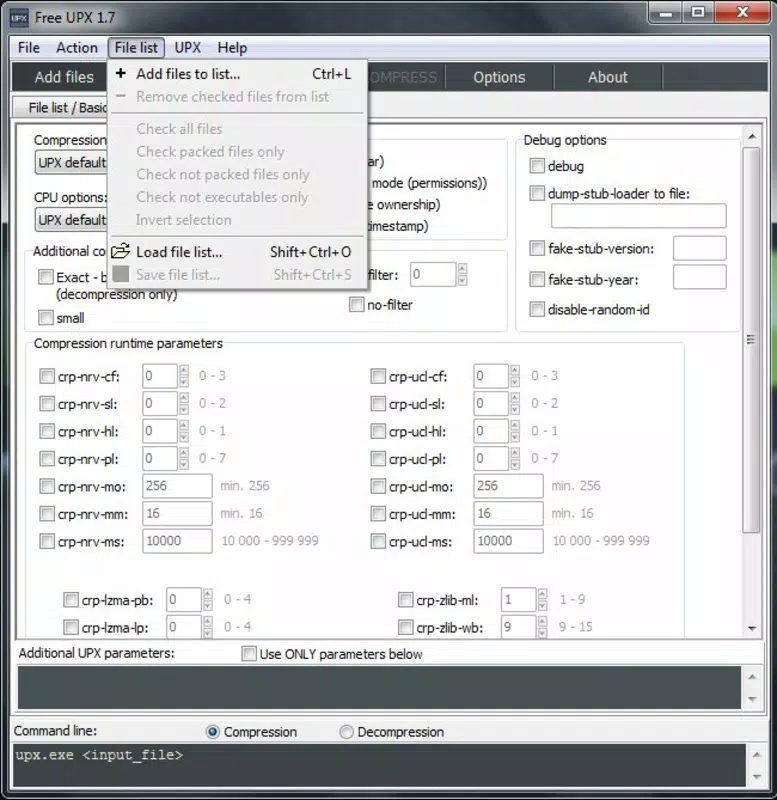Click the crp-nrv-ms value field
Image resolution: width=777 pixels, height=800 pixels.
(177, 541)
